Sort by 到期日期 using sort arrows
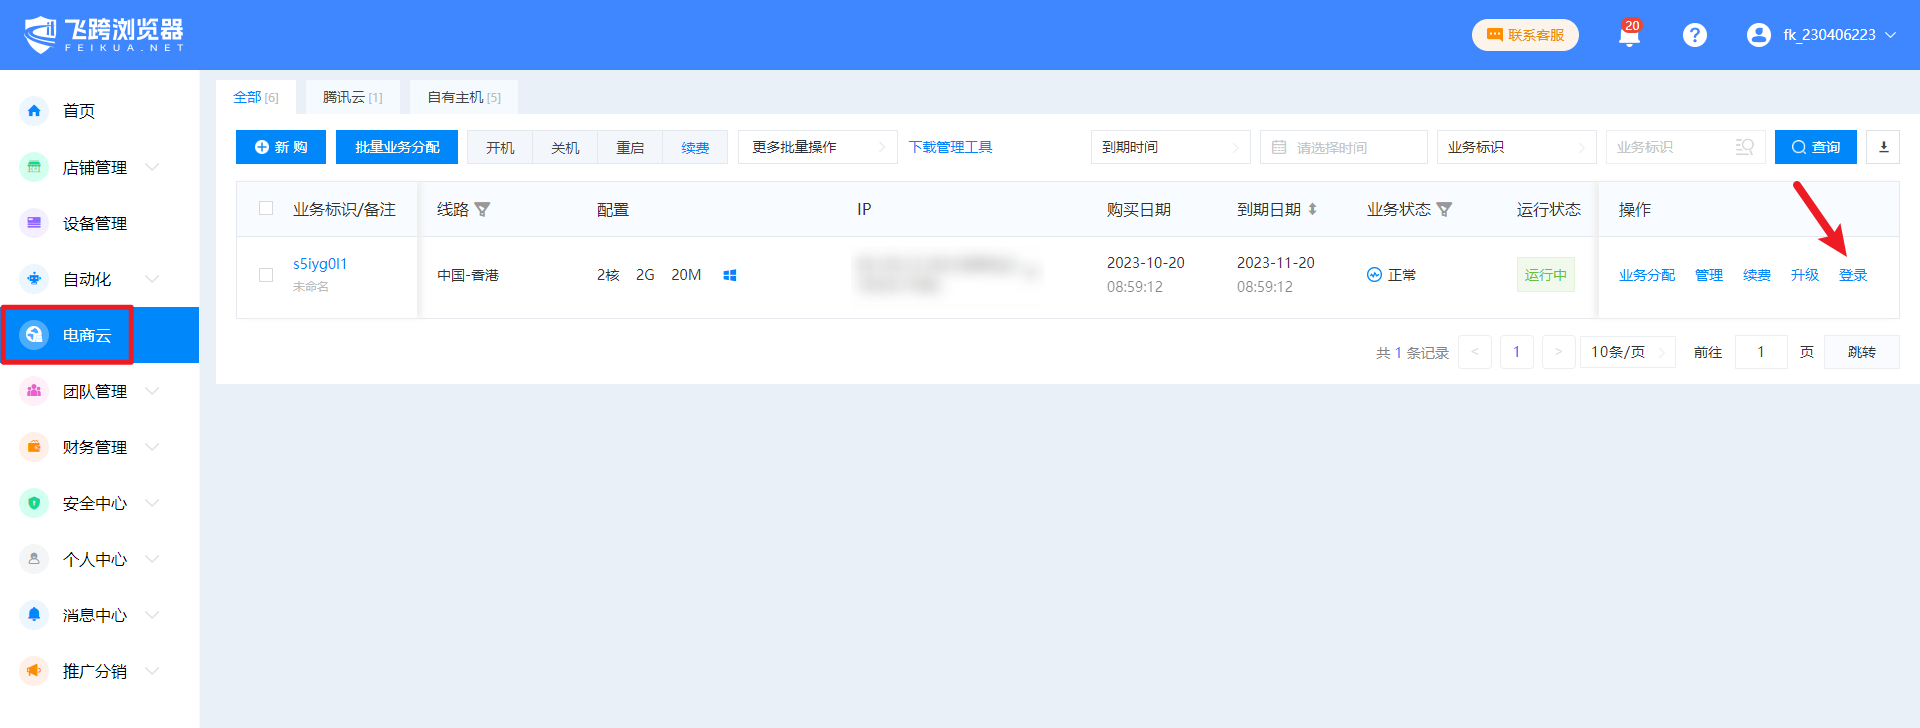This screenshot has height=728, width=1920. (x=1312, y=210)
